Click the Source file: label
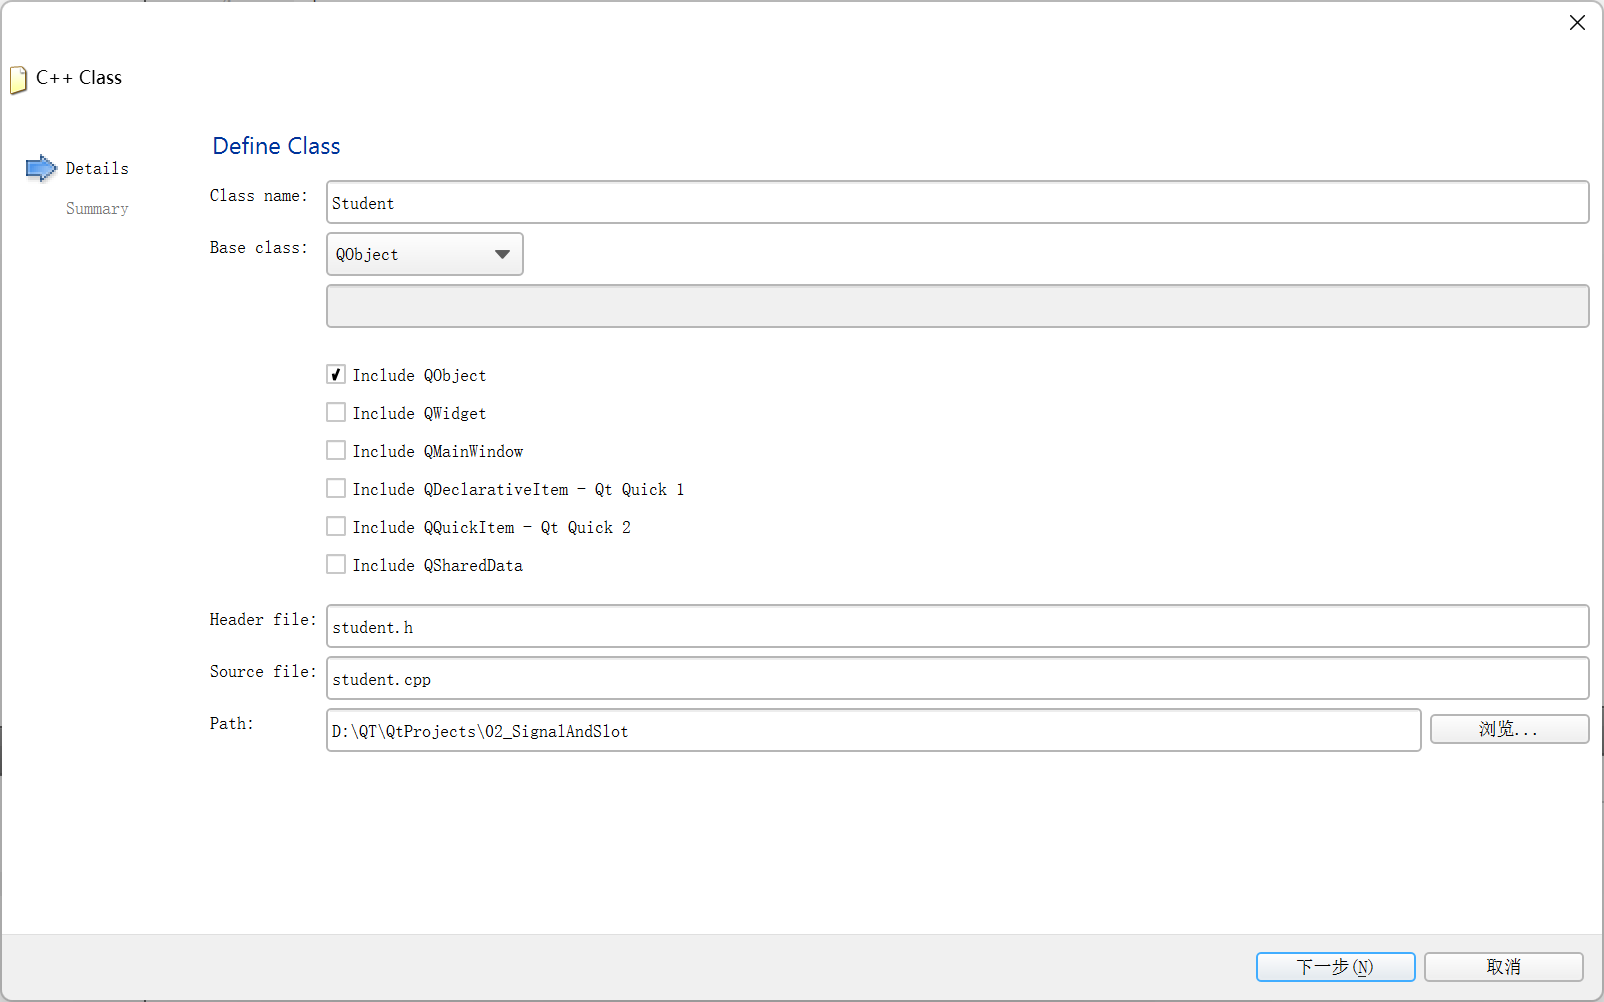Viewport: 1604px width, 1002px height. pyautogui.click(x=263, y=672)
